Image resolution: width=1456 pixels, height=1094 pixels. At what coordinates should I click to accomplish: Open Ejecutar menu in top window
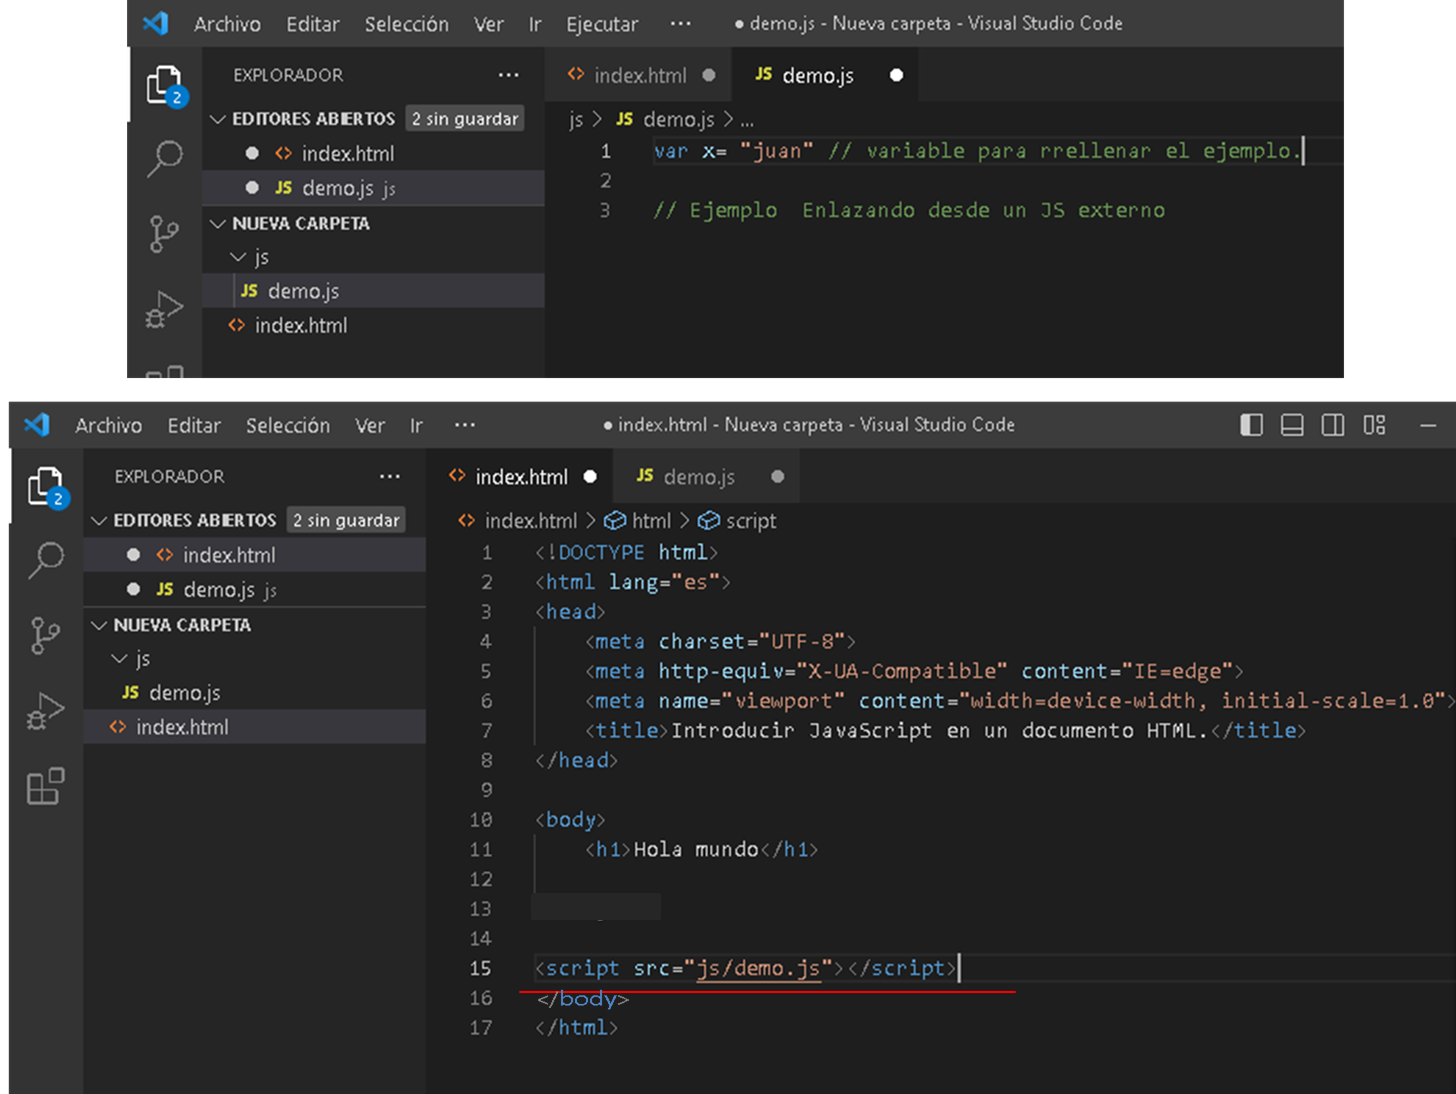(x=602, y=24)
